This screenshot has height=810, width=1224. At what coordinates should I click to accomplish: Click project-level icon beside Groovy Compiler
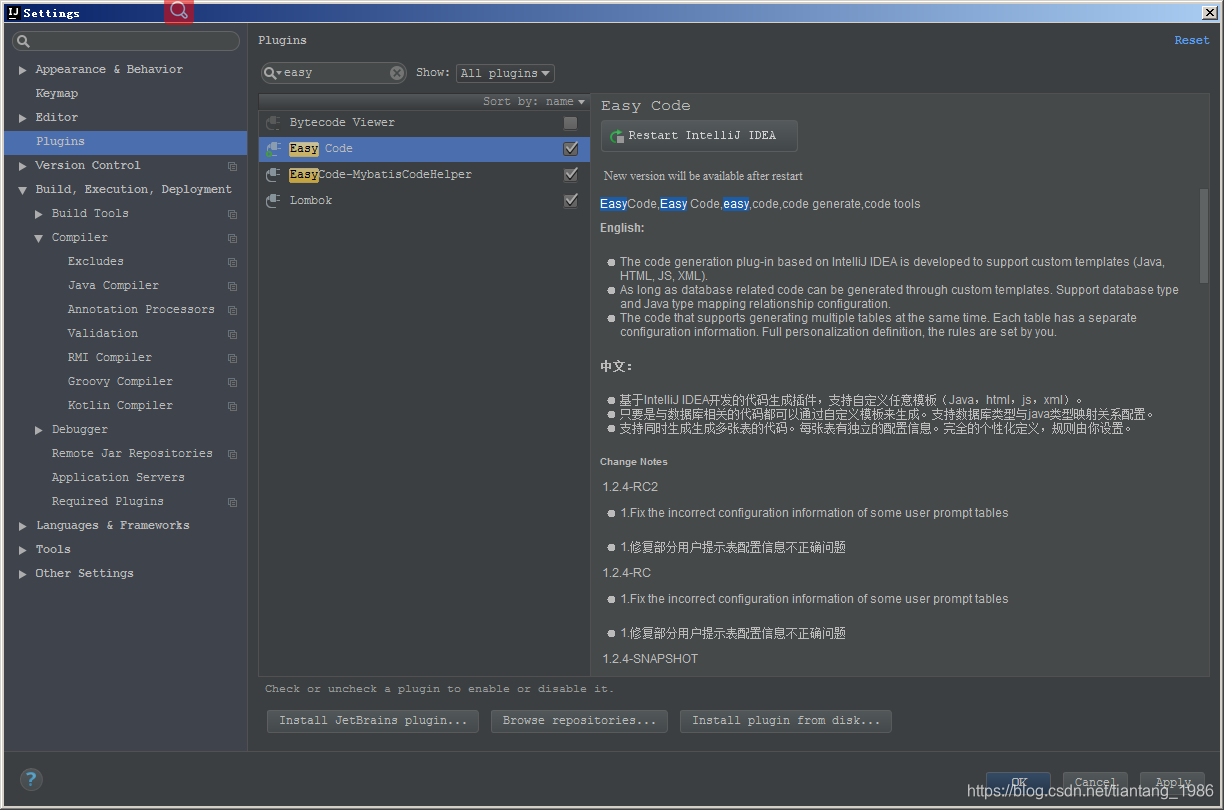click(232, 382)
